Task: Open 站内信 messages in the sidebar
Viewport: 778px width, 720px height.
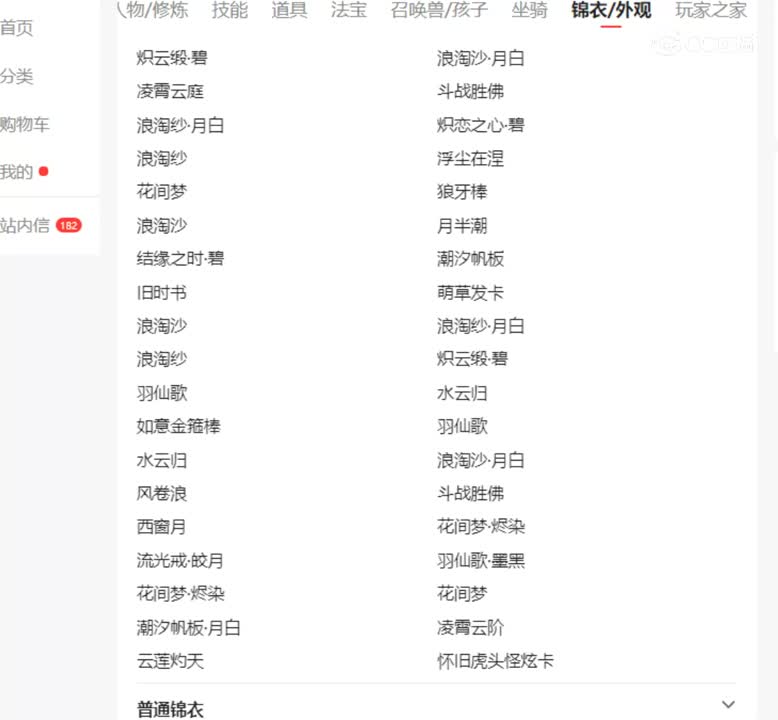Action: pyautogui.click(x=25, y=225)
